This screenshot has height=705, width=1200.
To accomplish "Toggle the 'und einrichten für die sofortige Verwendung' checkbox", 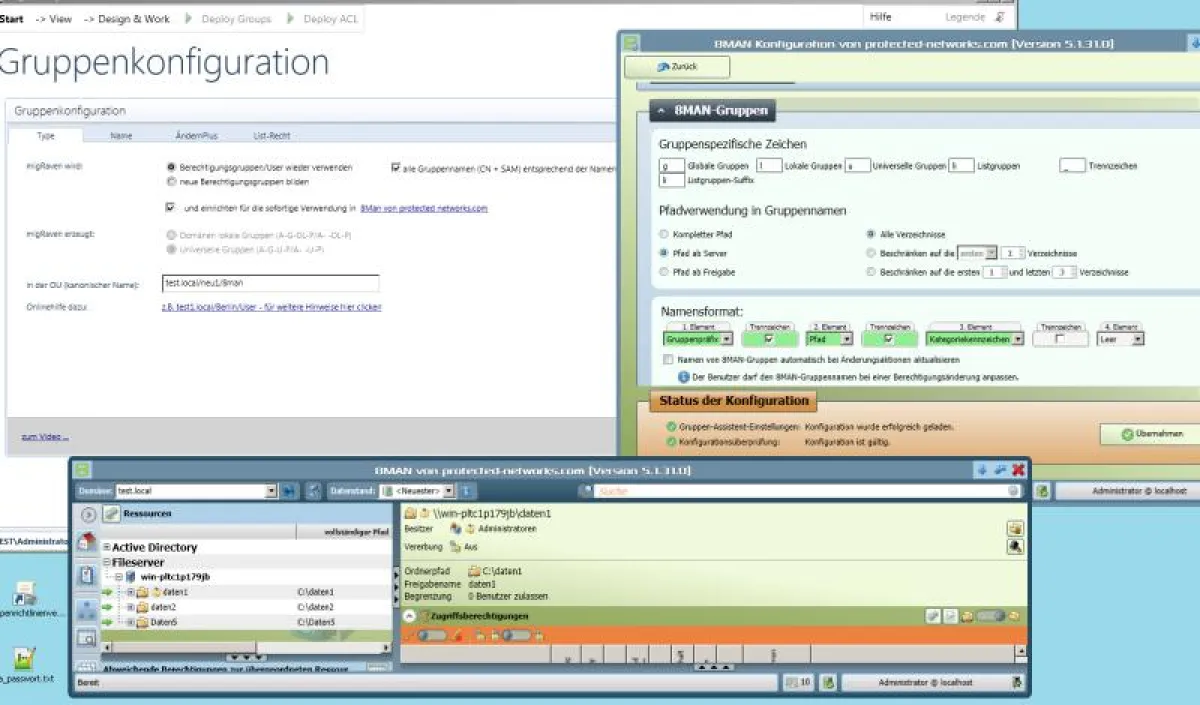I will coord(170,208).
